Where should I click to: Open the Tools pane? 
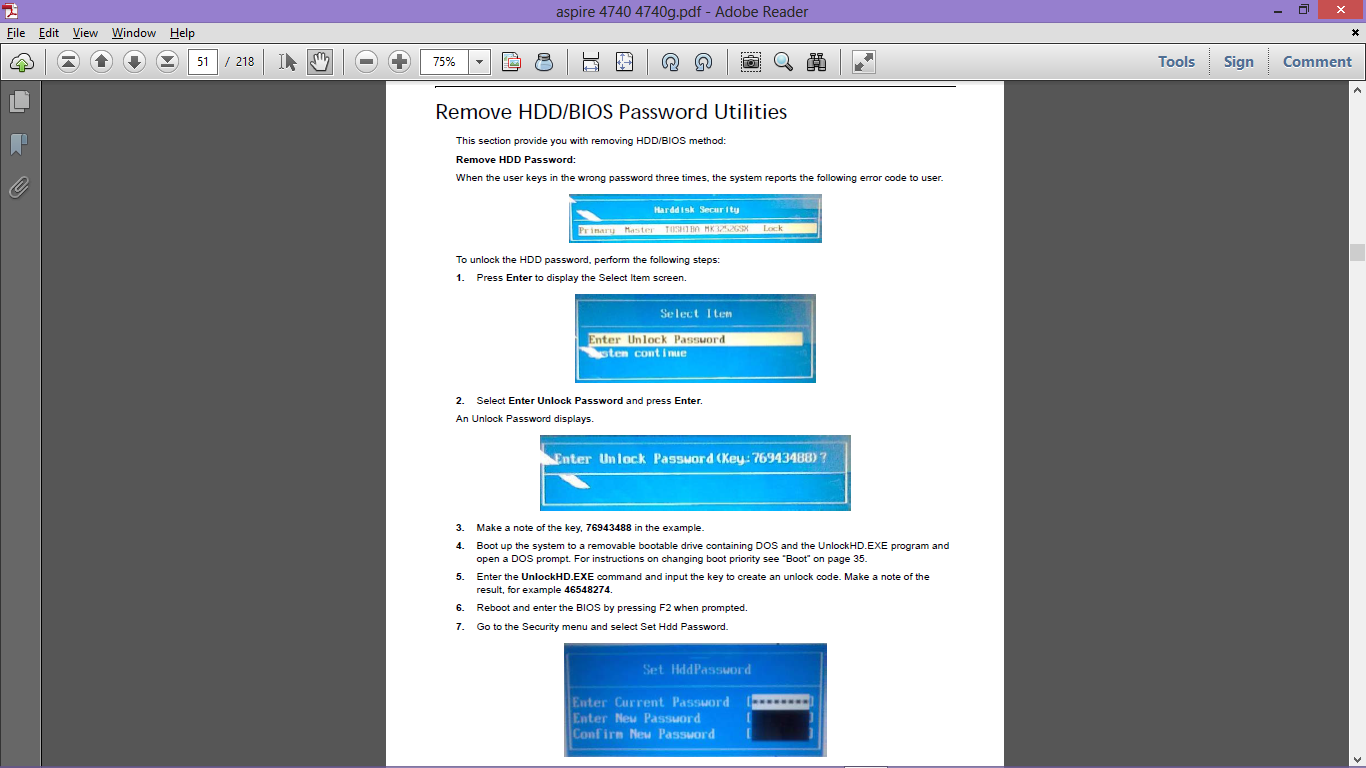pyautogui.click(x=1177, y=62)
